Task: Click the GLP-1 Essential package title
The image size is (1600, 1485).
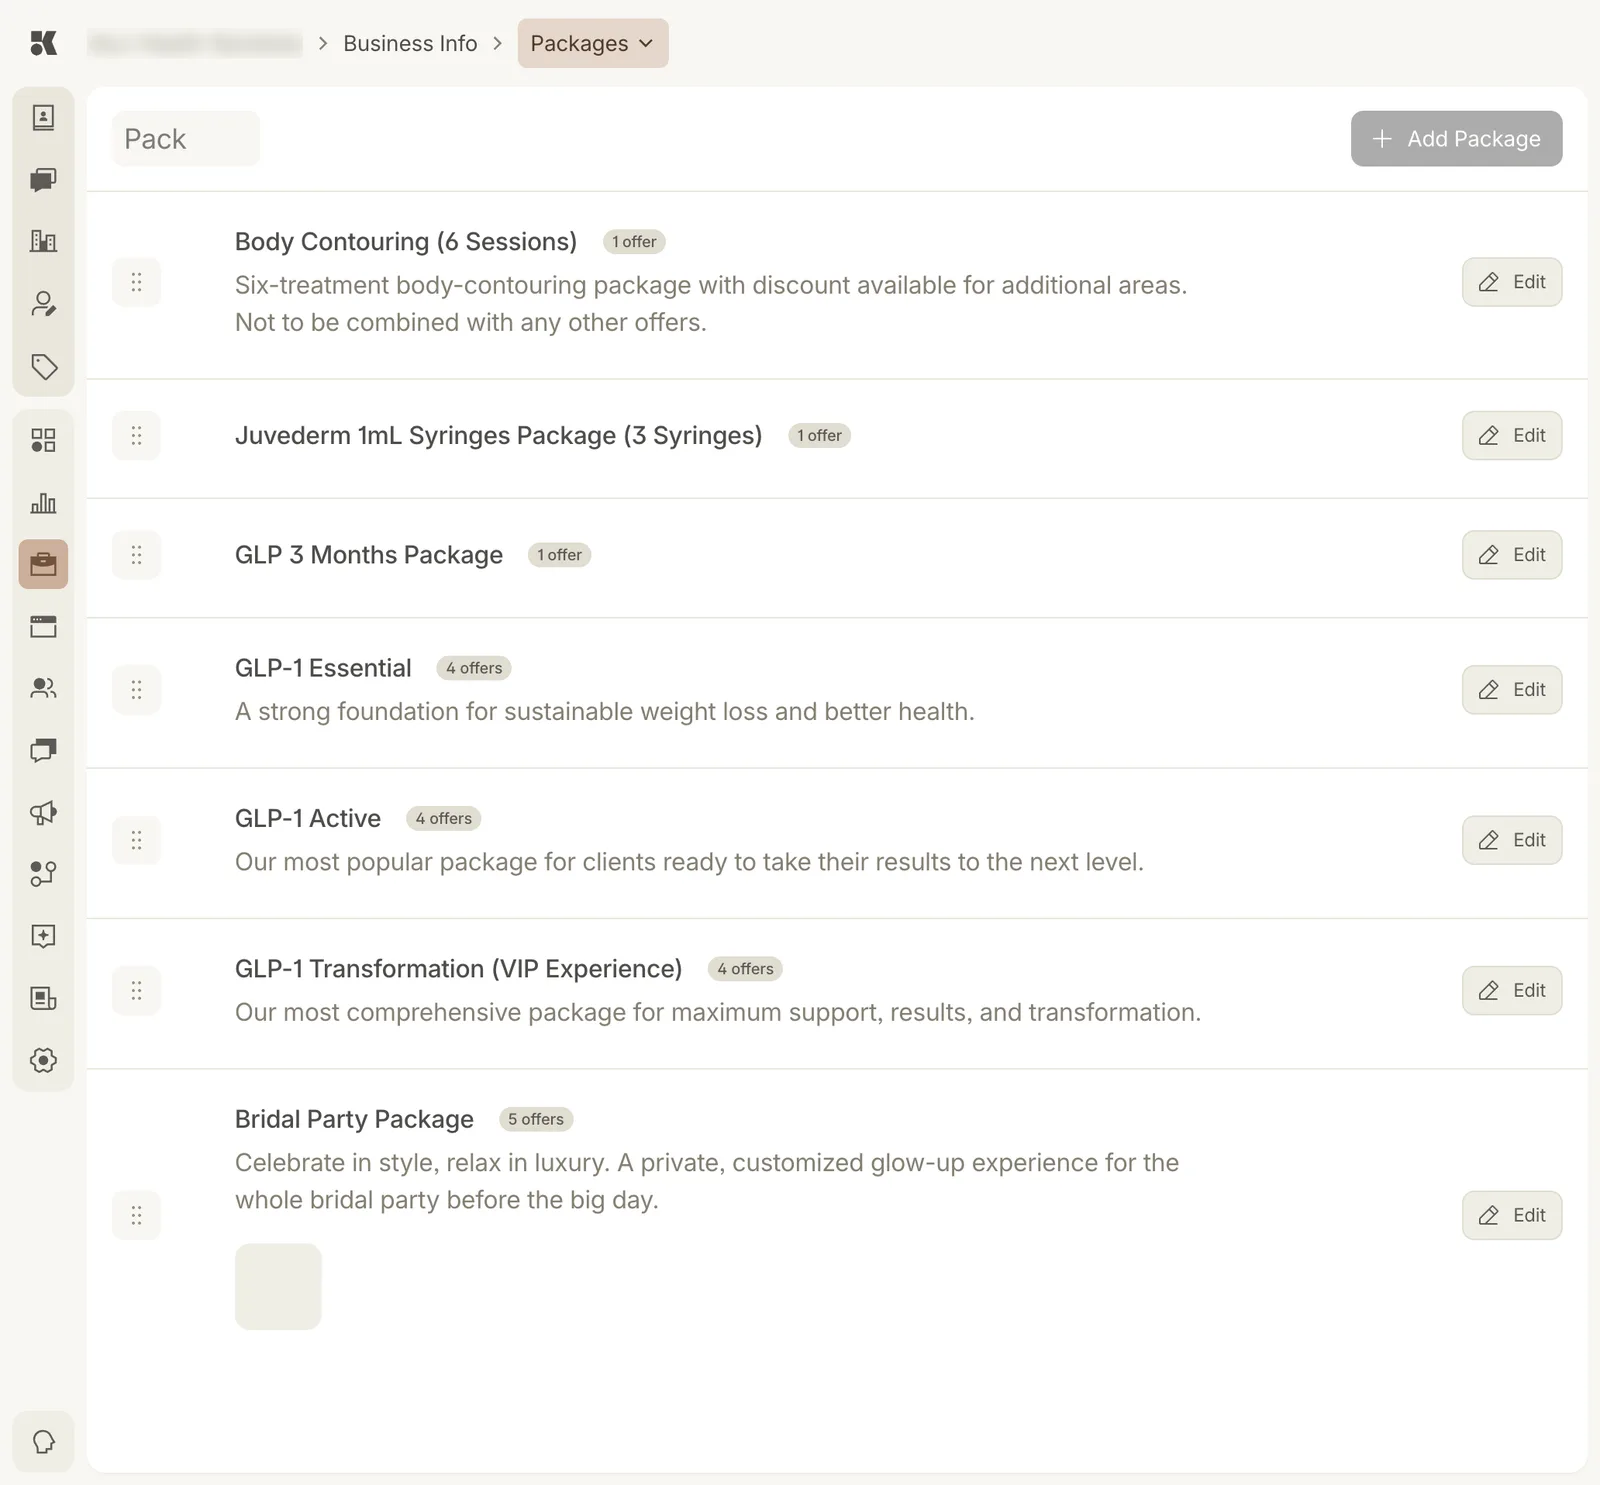Action: point(323,668)
